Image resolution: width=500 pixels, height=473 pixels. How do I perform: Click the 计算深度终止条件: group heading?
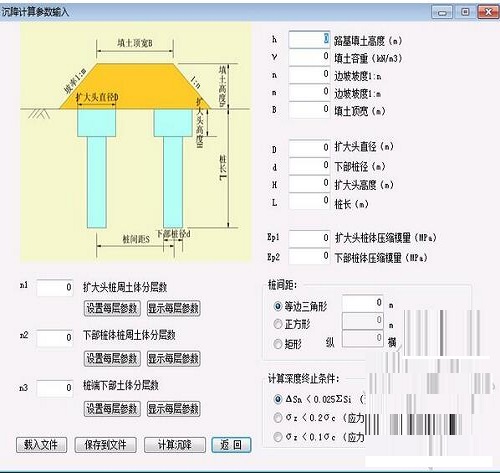(x=303, y=379)
